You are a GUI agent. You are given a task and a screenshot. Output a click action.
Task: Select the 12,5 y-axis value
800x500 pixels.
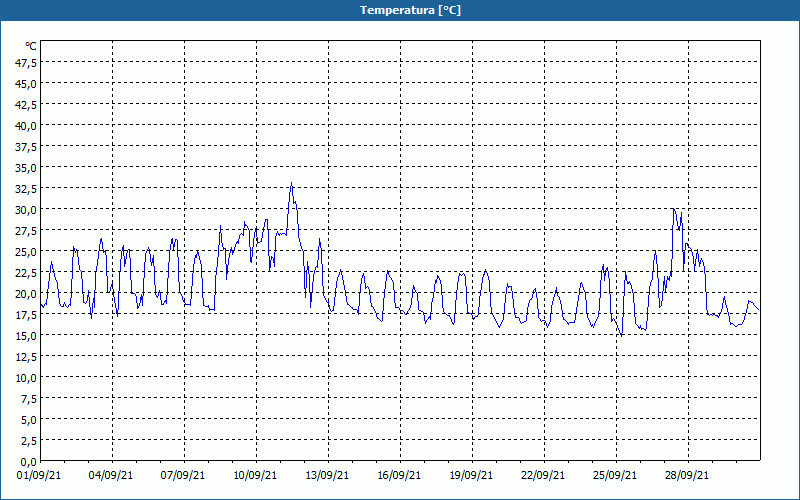pyautogui.click(x=27, y=357)
